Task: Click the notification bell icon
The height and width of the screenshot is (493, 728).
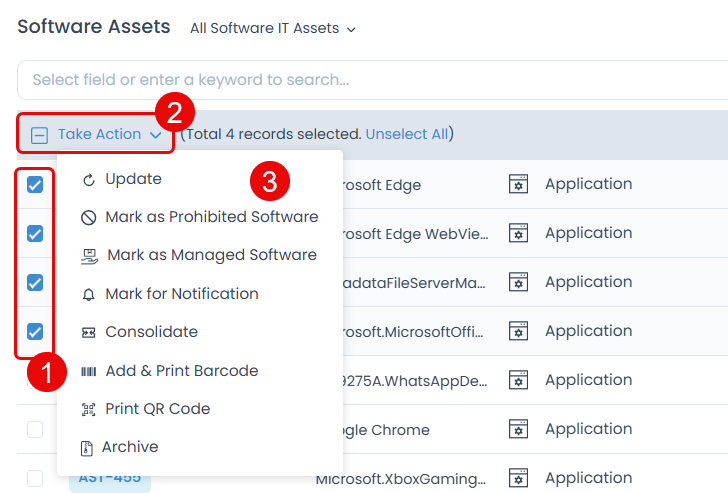Action: [88, 294]
